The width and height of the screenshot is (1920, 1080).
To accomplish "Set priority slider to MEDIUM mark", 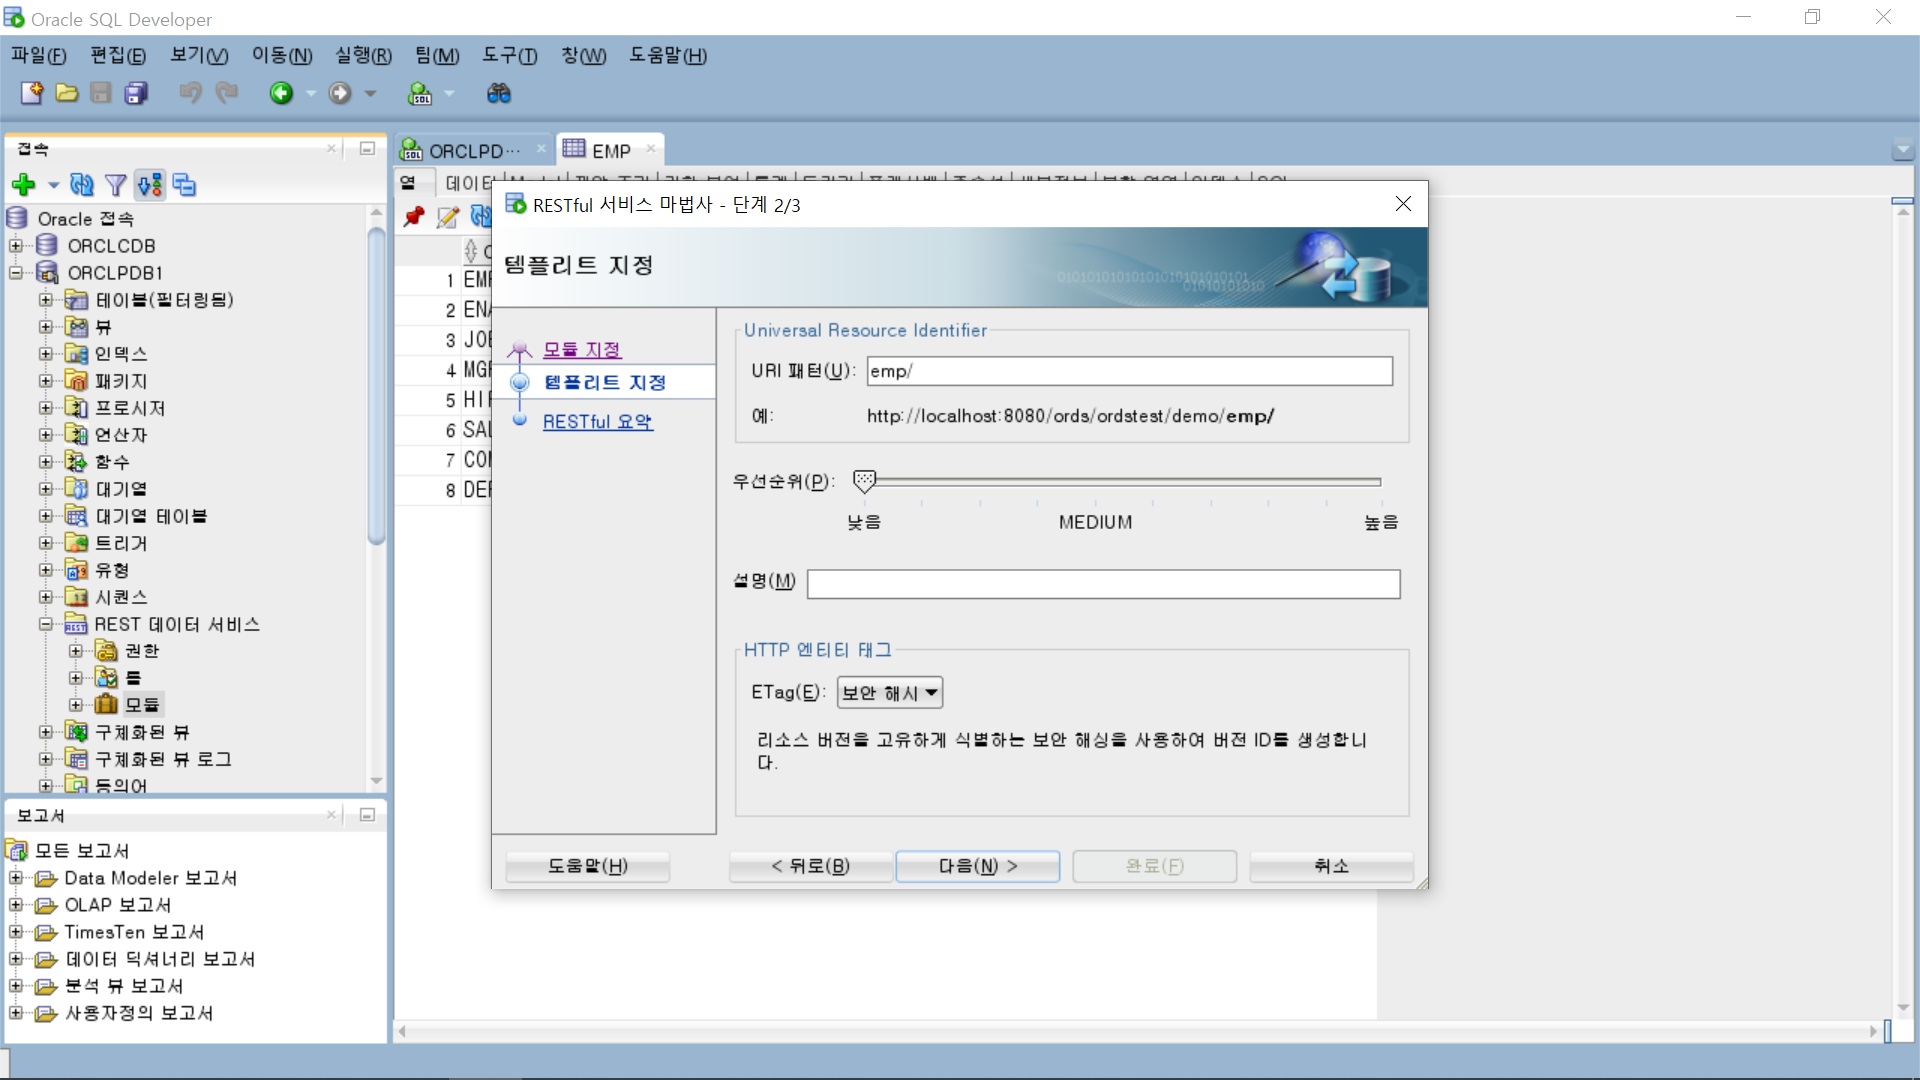I will [x=1096, y=482].
